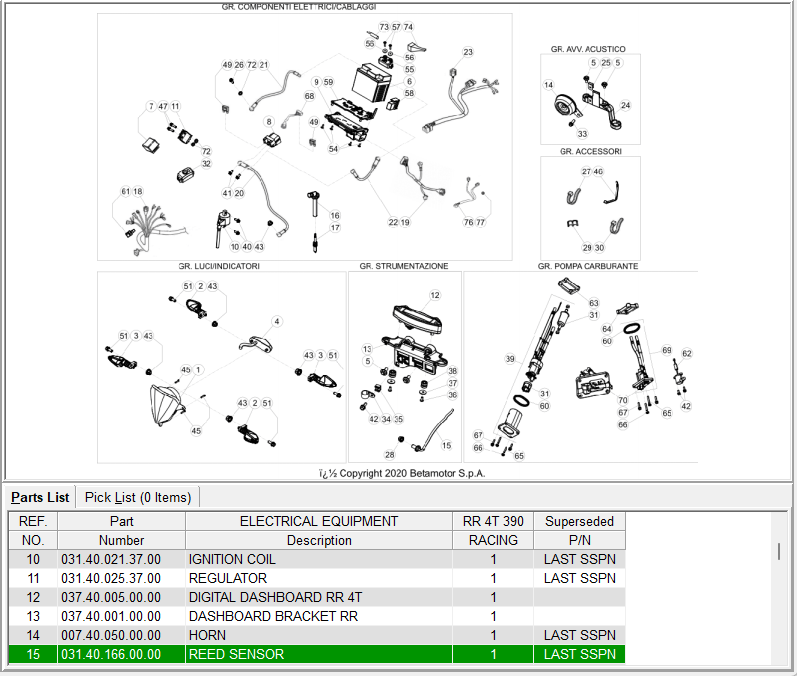Click callout 12 on the digital dashboard
The width and height of the screenshot is (797, 676).
435,295
